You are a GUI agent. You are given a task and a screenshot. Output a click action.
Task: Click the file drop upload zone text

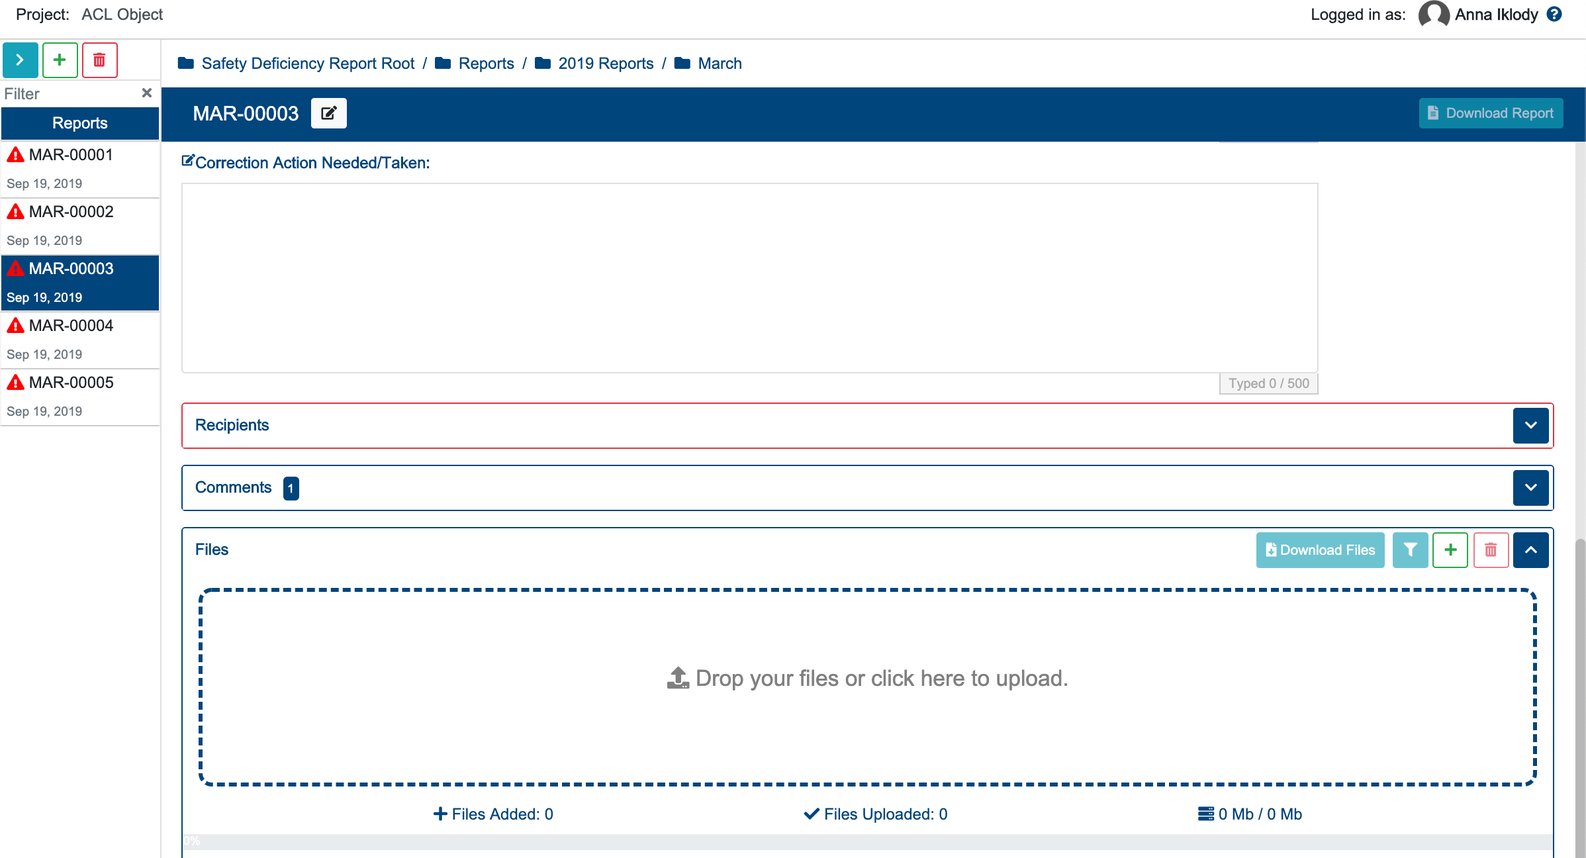coord(881,678)
